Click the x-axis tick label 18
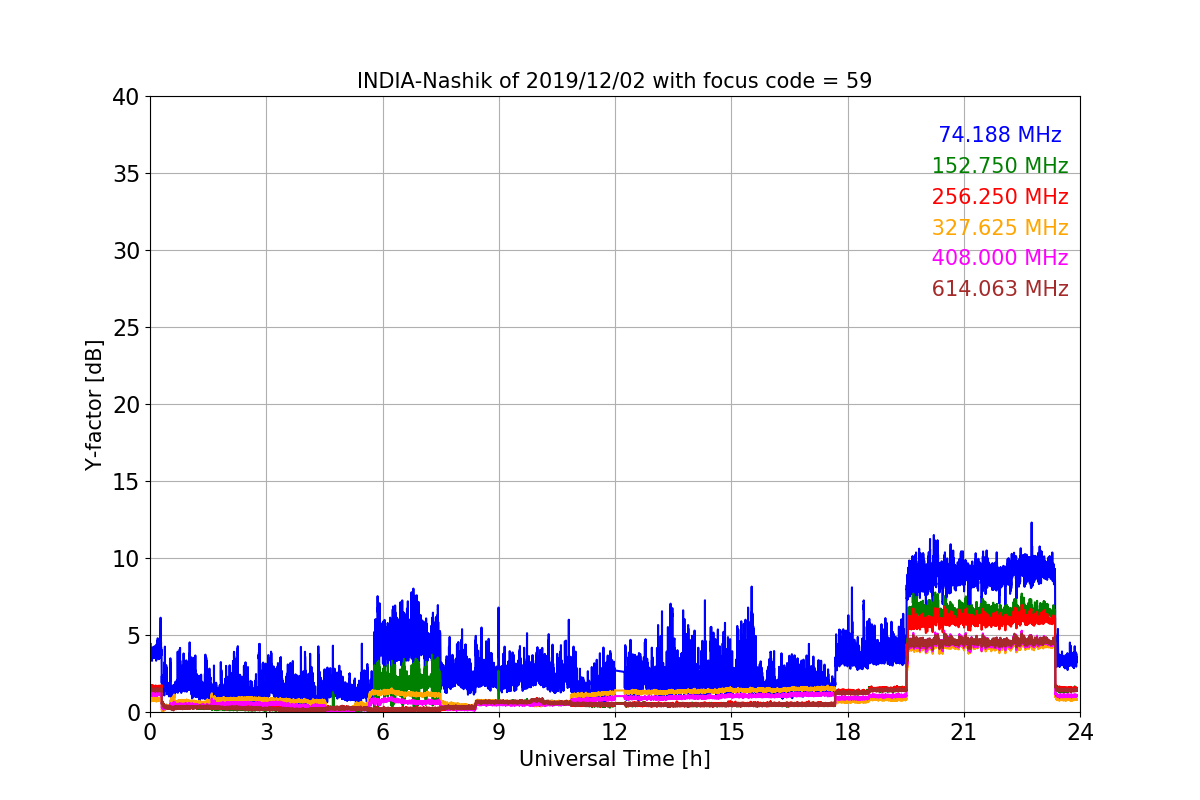This screenshot has width=1200, height=800. click(847, 731)
